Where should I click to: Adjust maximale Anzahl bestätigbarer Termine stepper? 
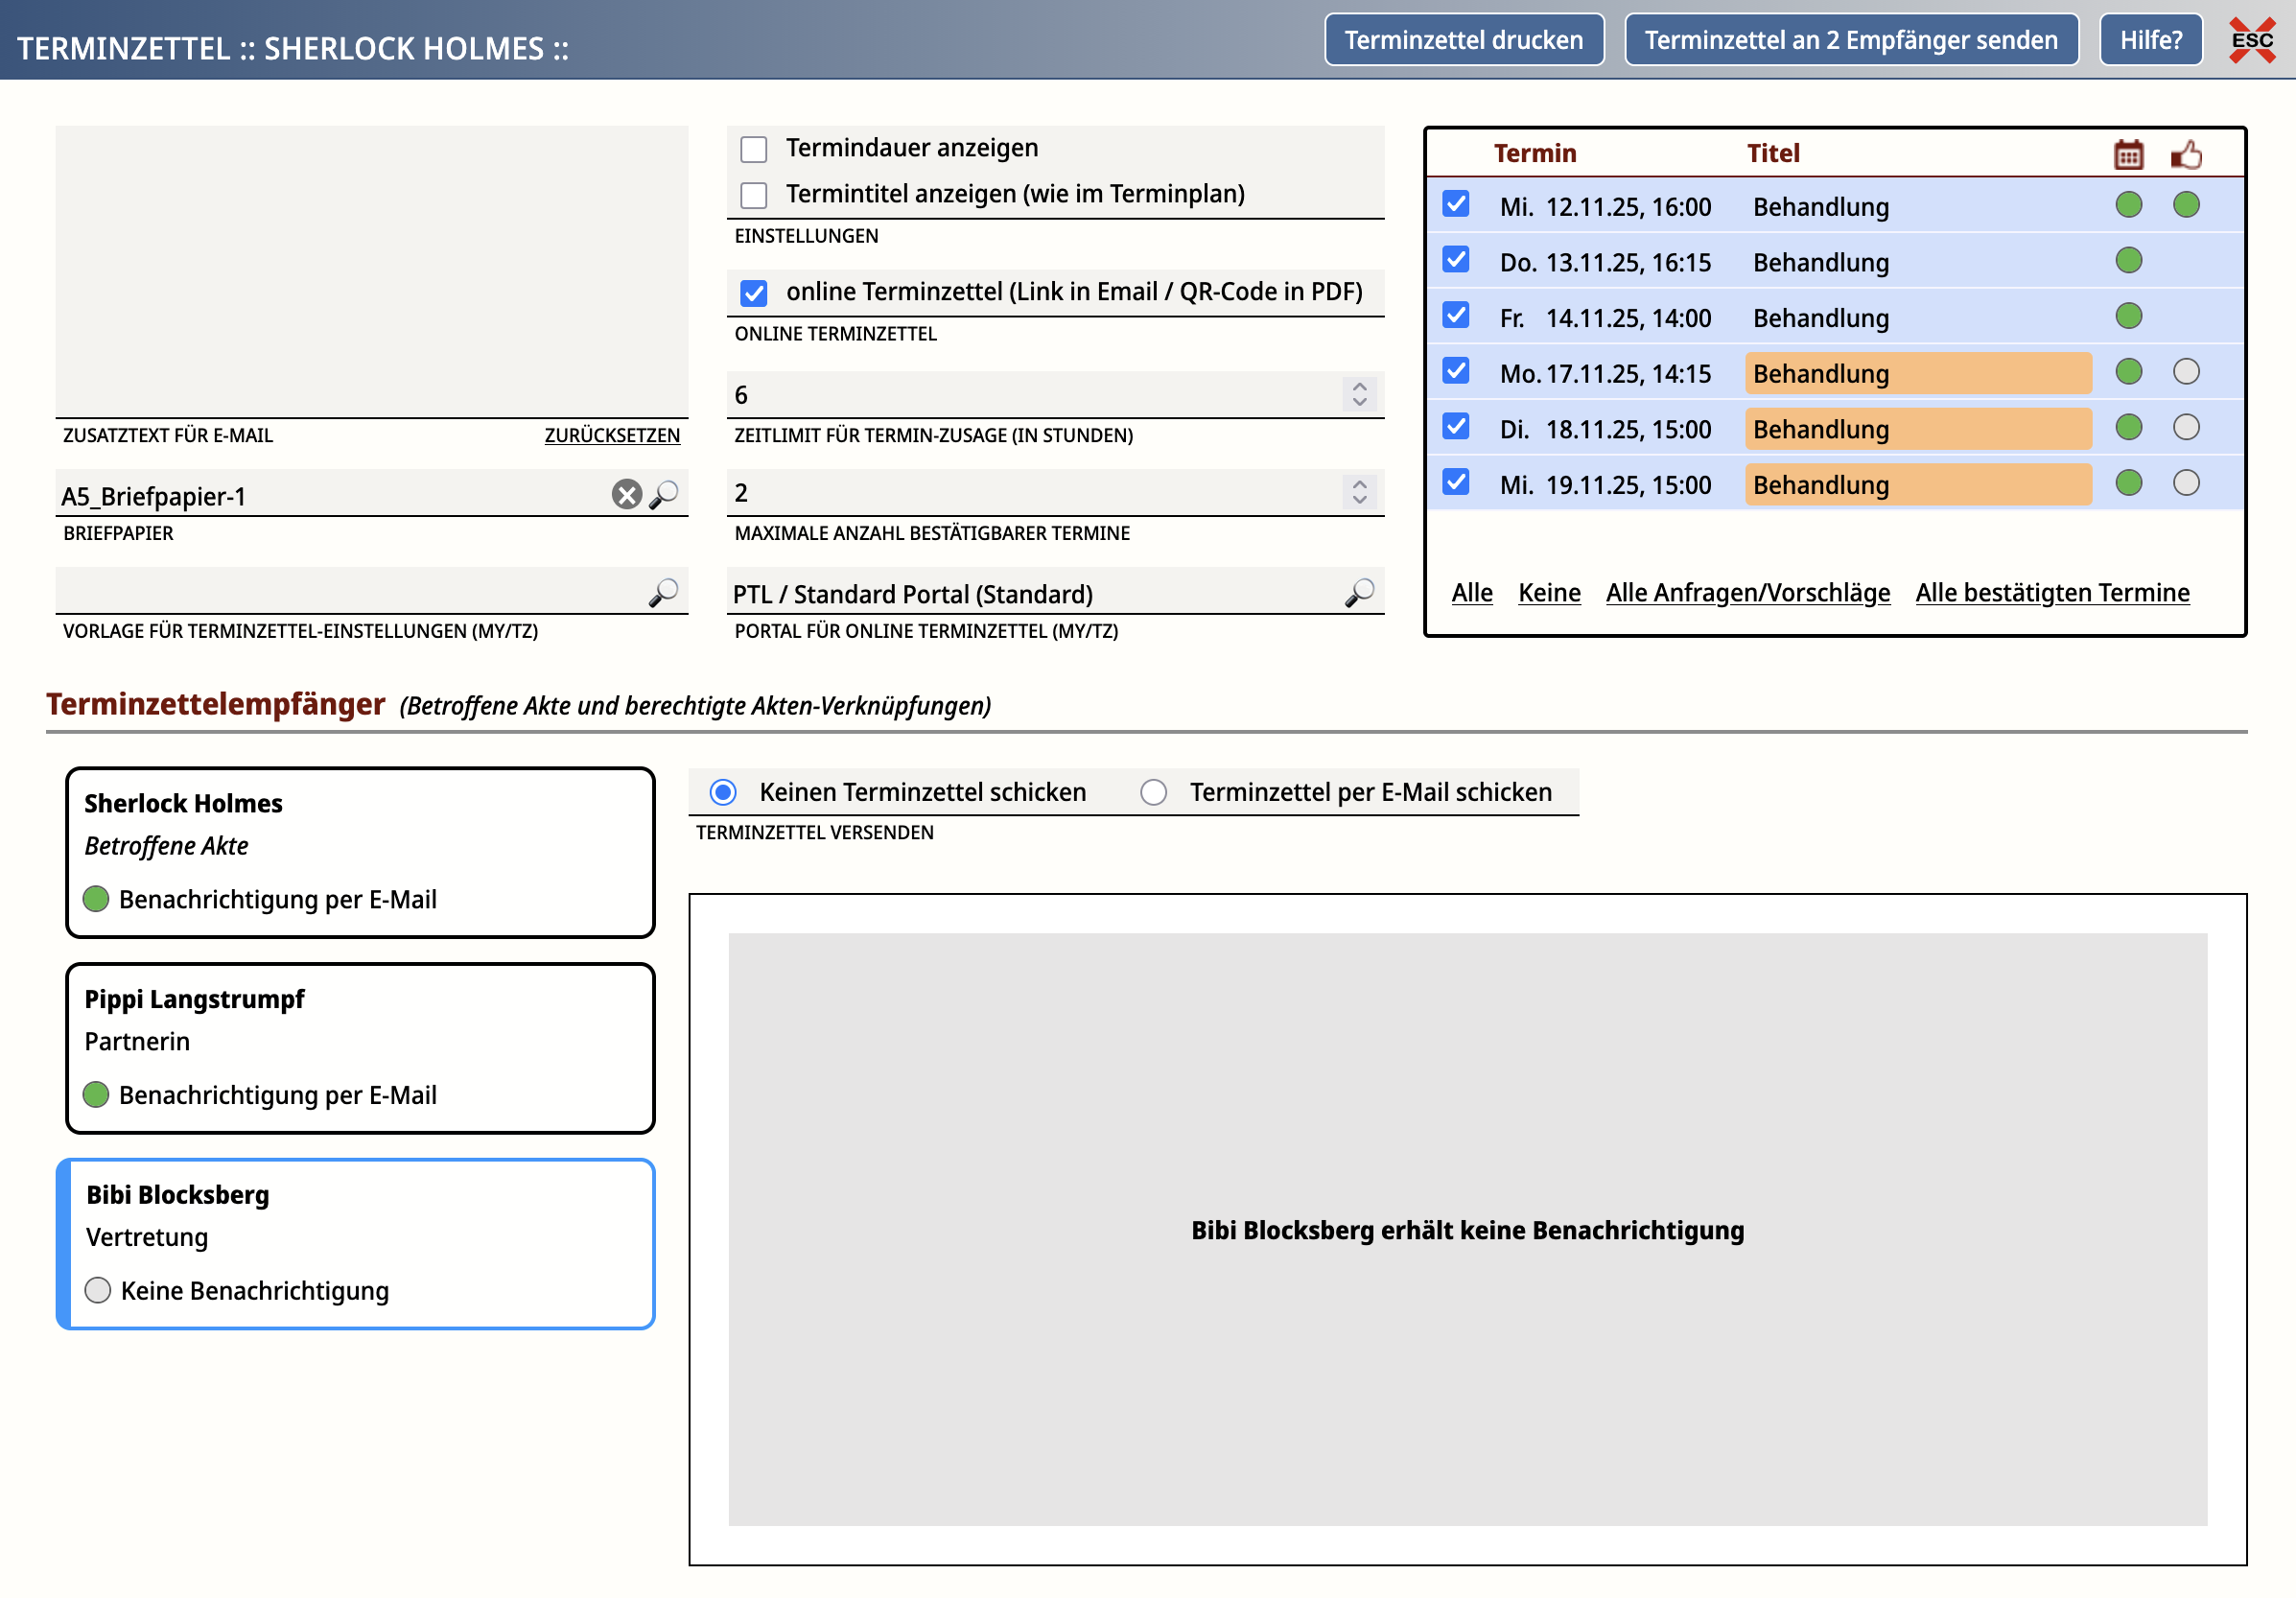1359,492
